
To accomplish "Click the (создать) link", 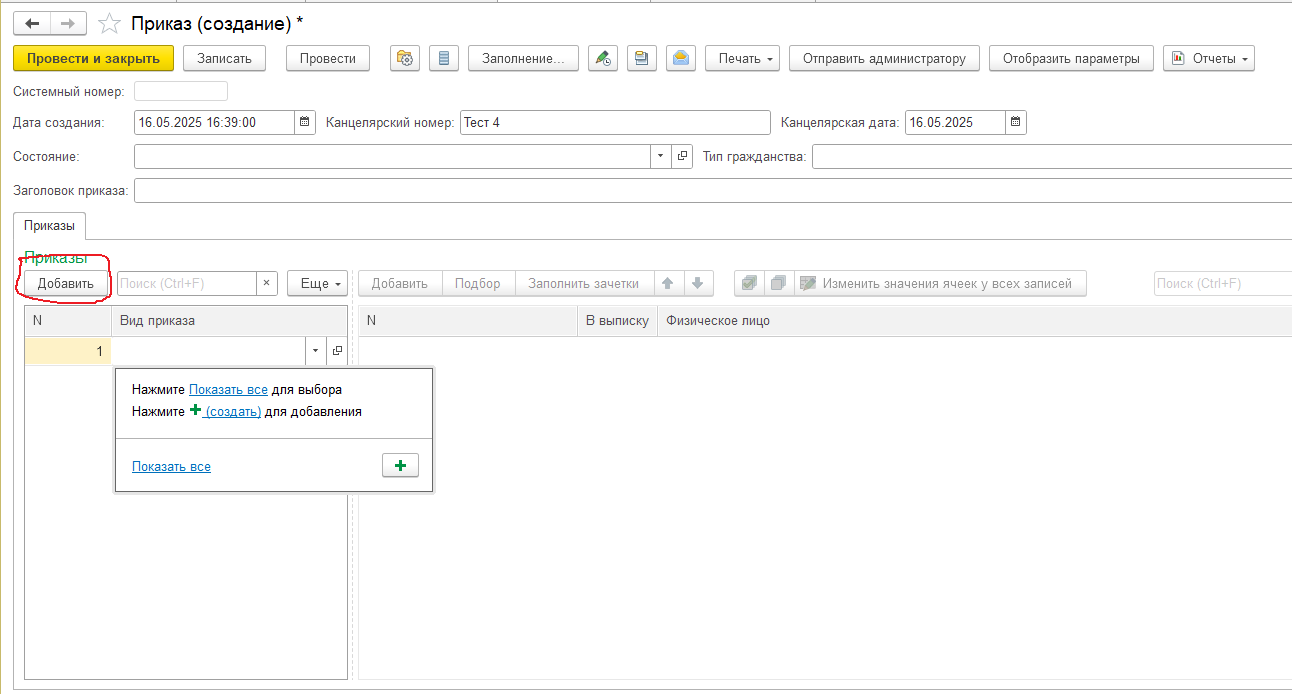I will pyautogui.click(x=233, y=411).
